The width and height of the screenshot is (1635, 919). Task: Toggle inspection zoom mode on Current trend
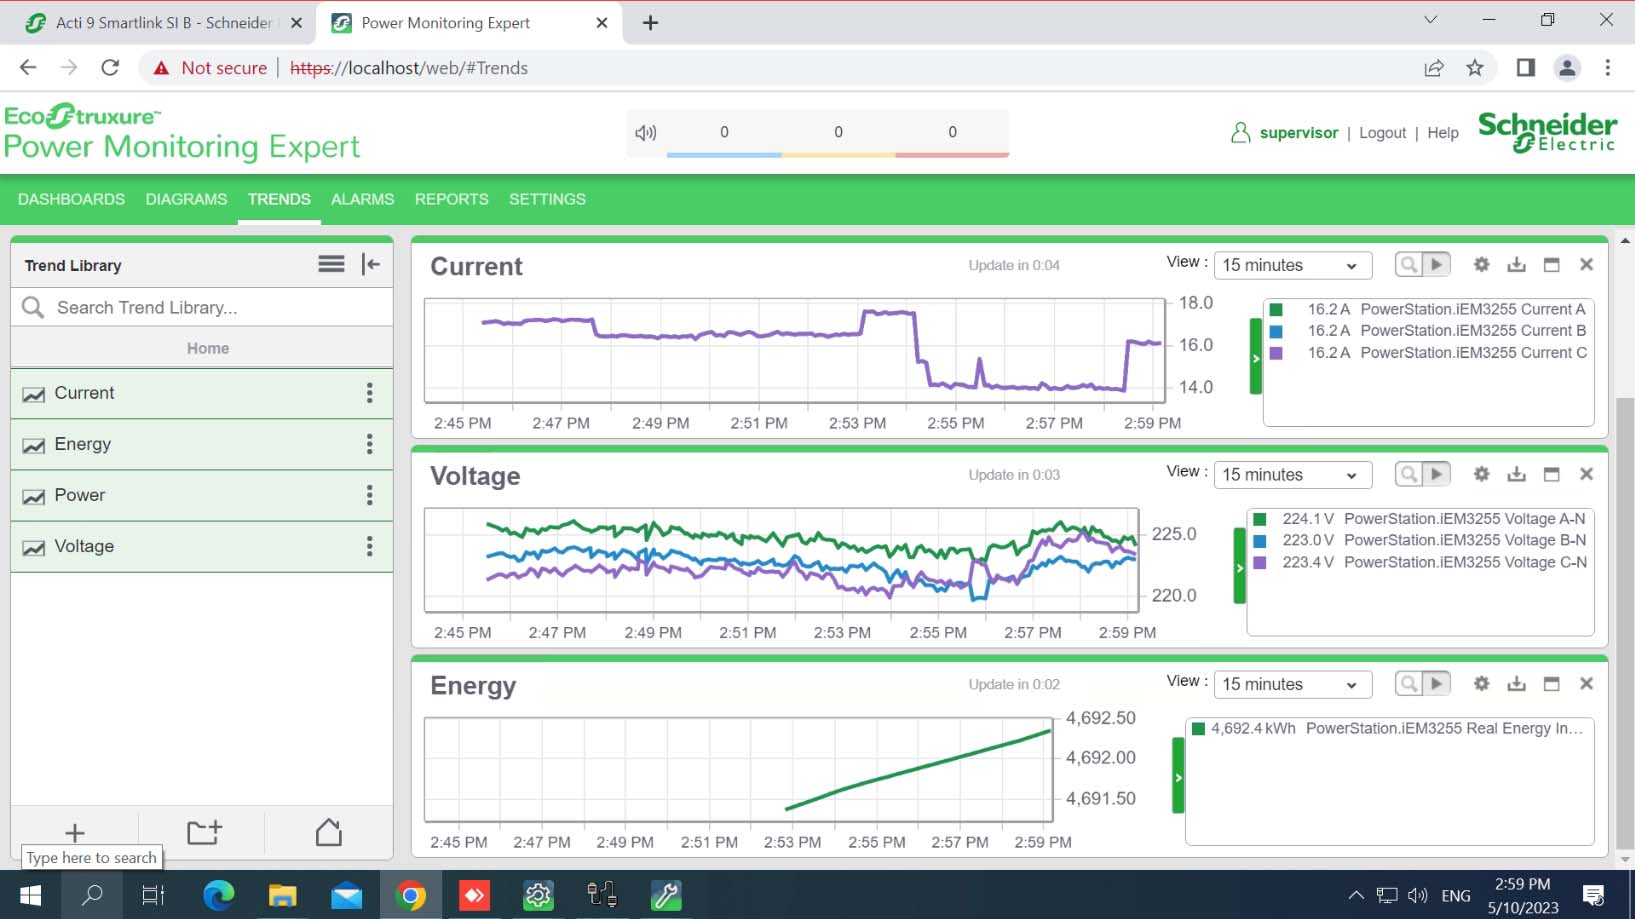[x=1408, y=265]
